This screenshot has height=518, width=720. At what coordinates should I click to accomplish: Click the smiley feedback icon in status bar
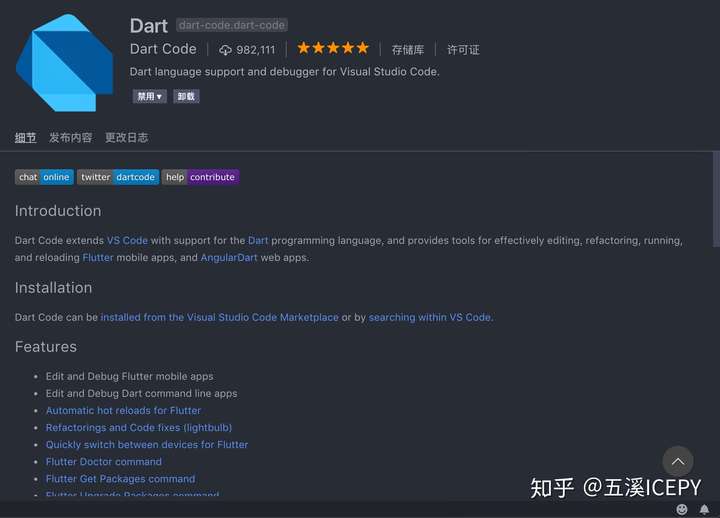(x=682, y=509)
